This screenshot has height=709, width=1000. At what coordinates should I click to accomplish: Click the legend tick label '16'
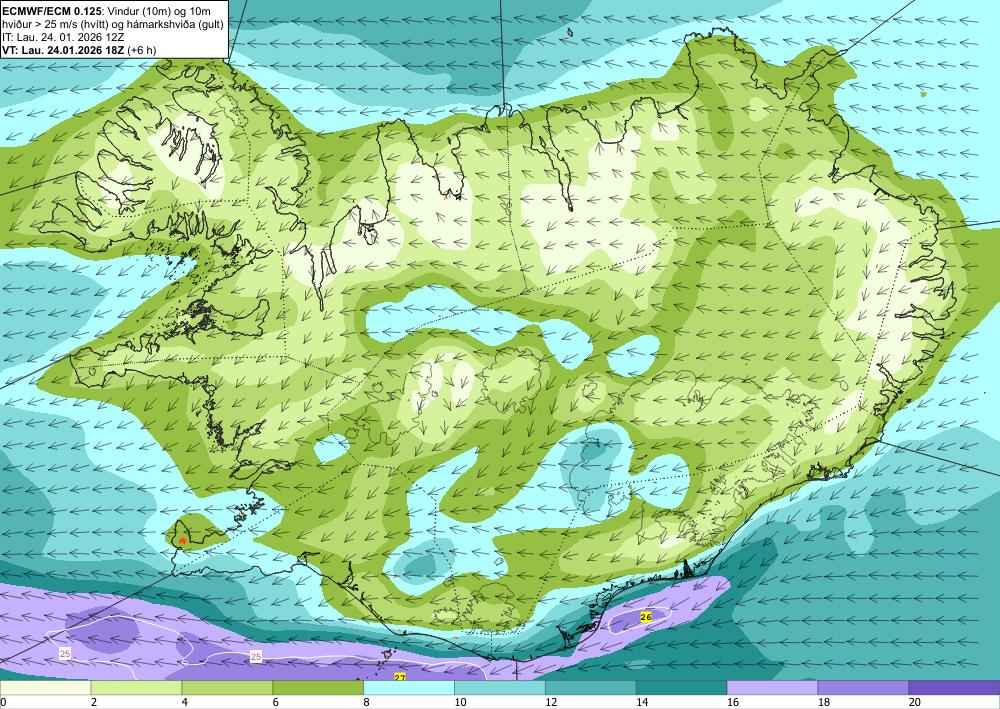coord(732,703)
